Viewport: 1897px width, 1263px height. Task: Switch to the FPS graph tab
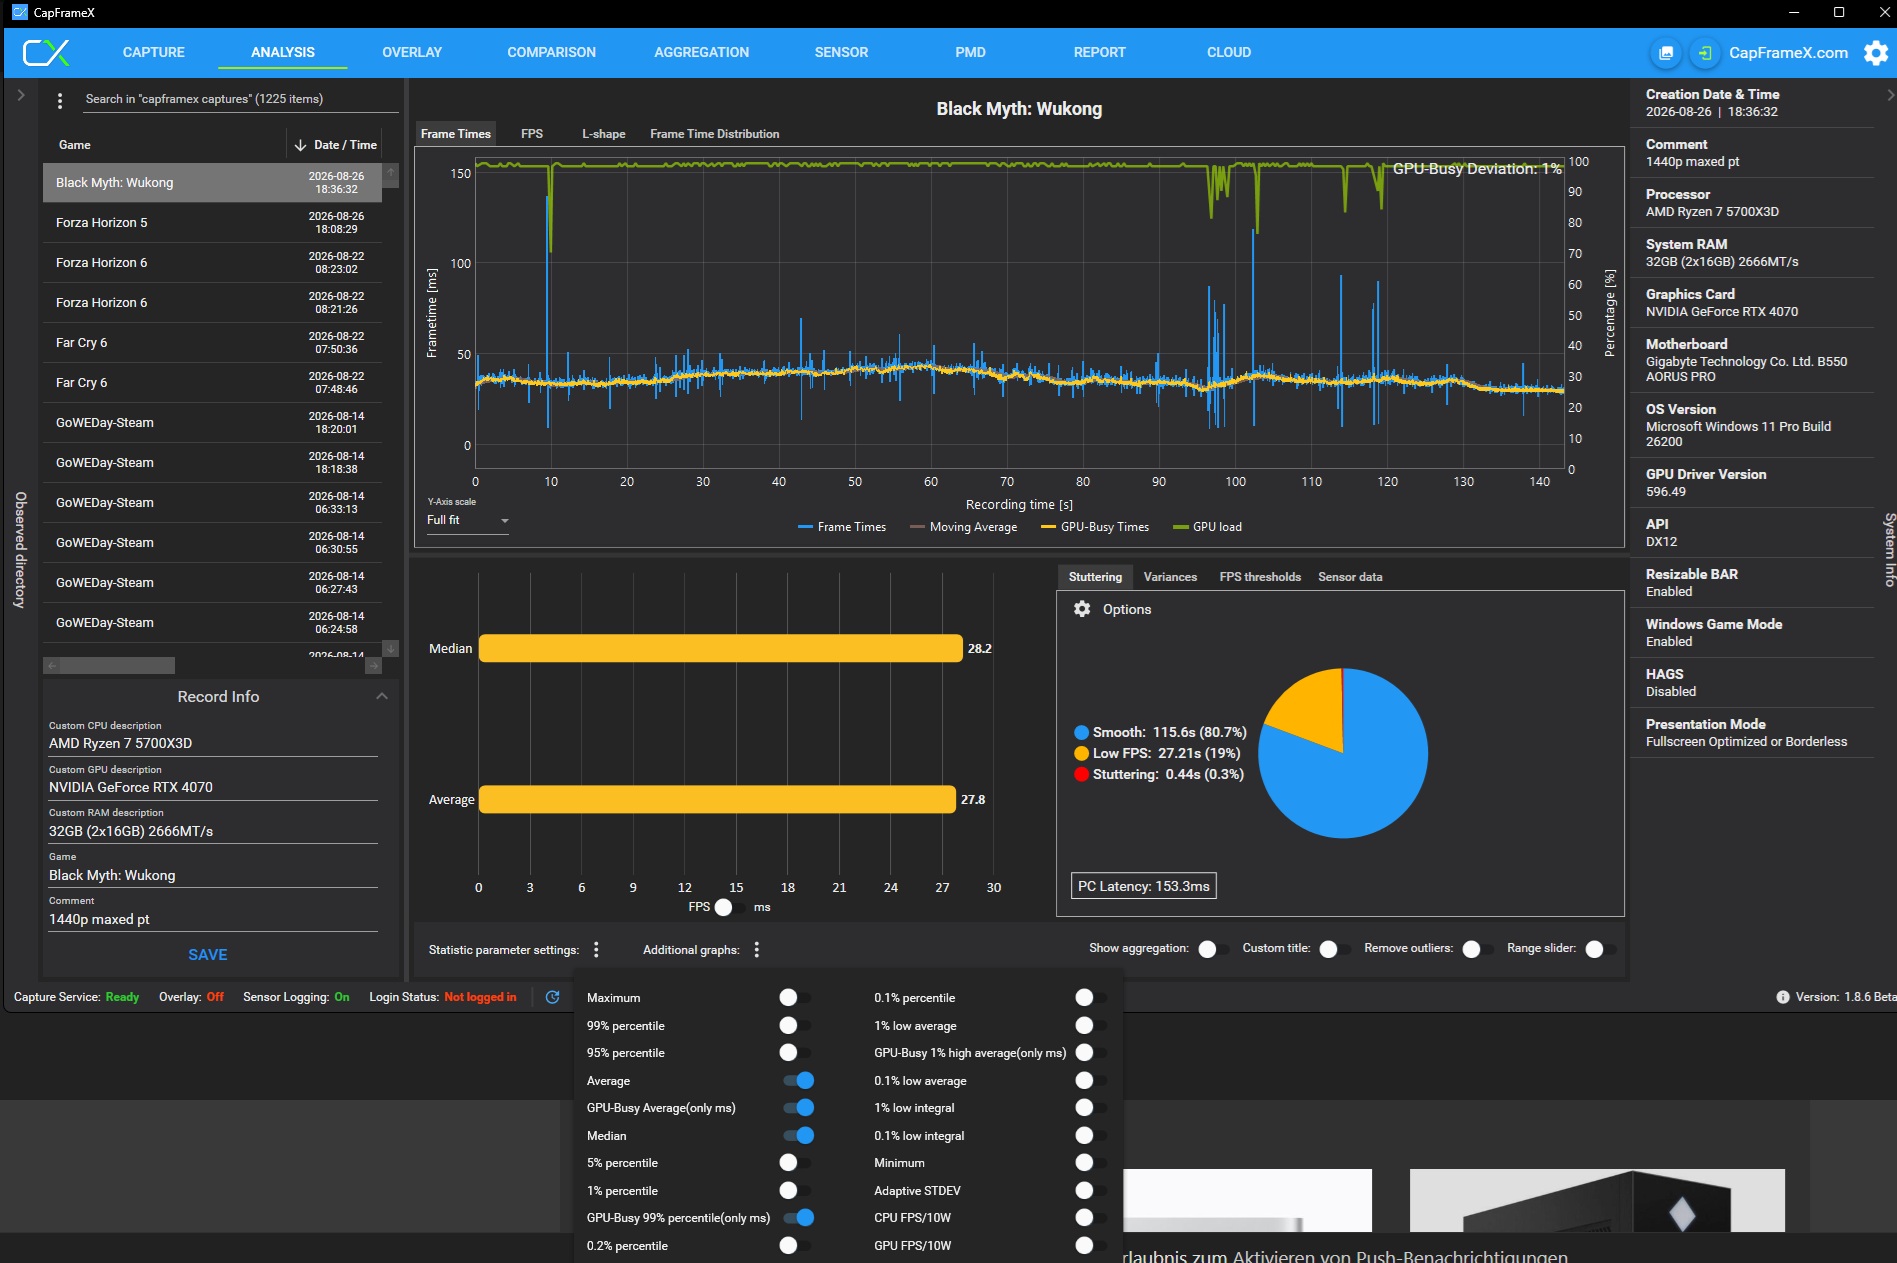532,134
